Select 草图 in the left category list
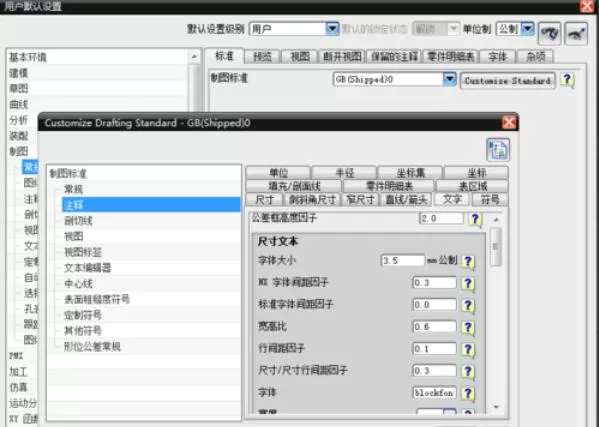This screenshot has width=599, height=427. (x=19, y=89)
